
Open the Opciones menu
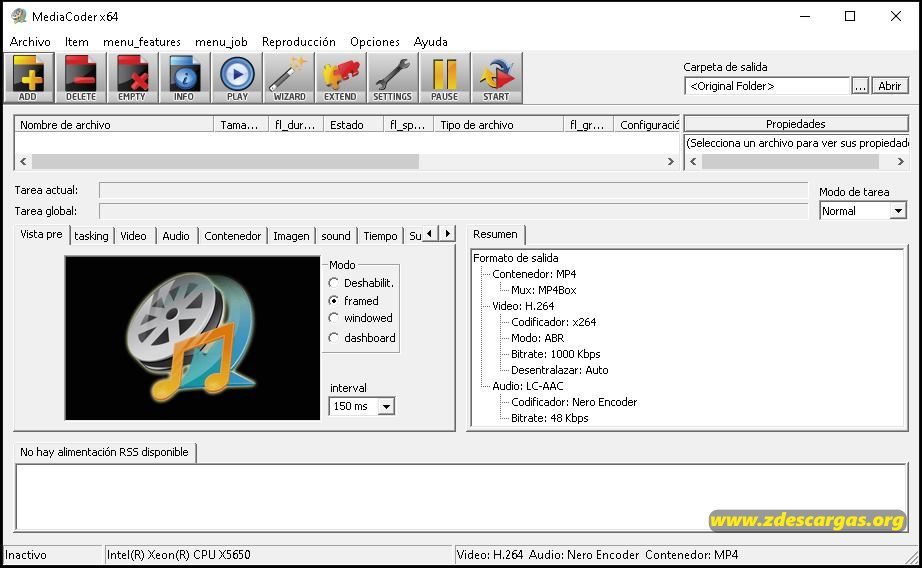[375, 42]
